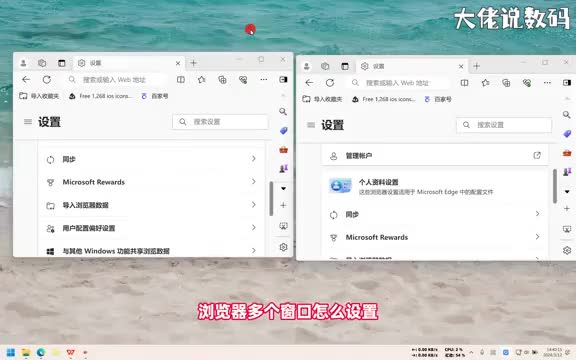The width and height of the screenshot is (576, 360).
Task: Expand 用户配置偏好设置 row in left window
Action: tap(151, 228)
